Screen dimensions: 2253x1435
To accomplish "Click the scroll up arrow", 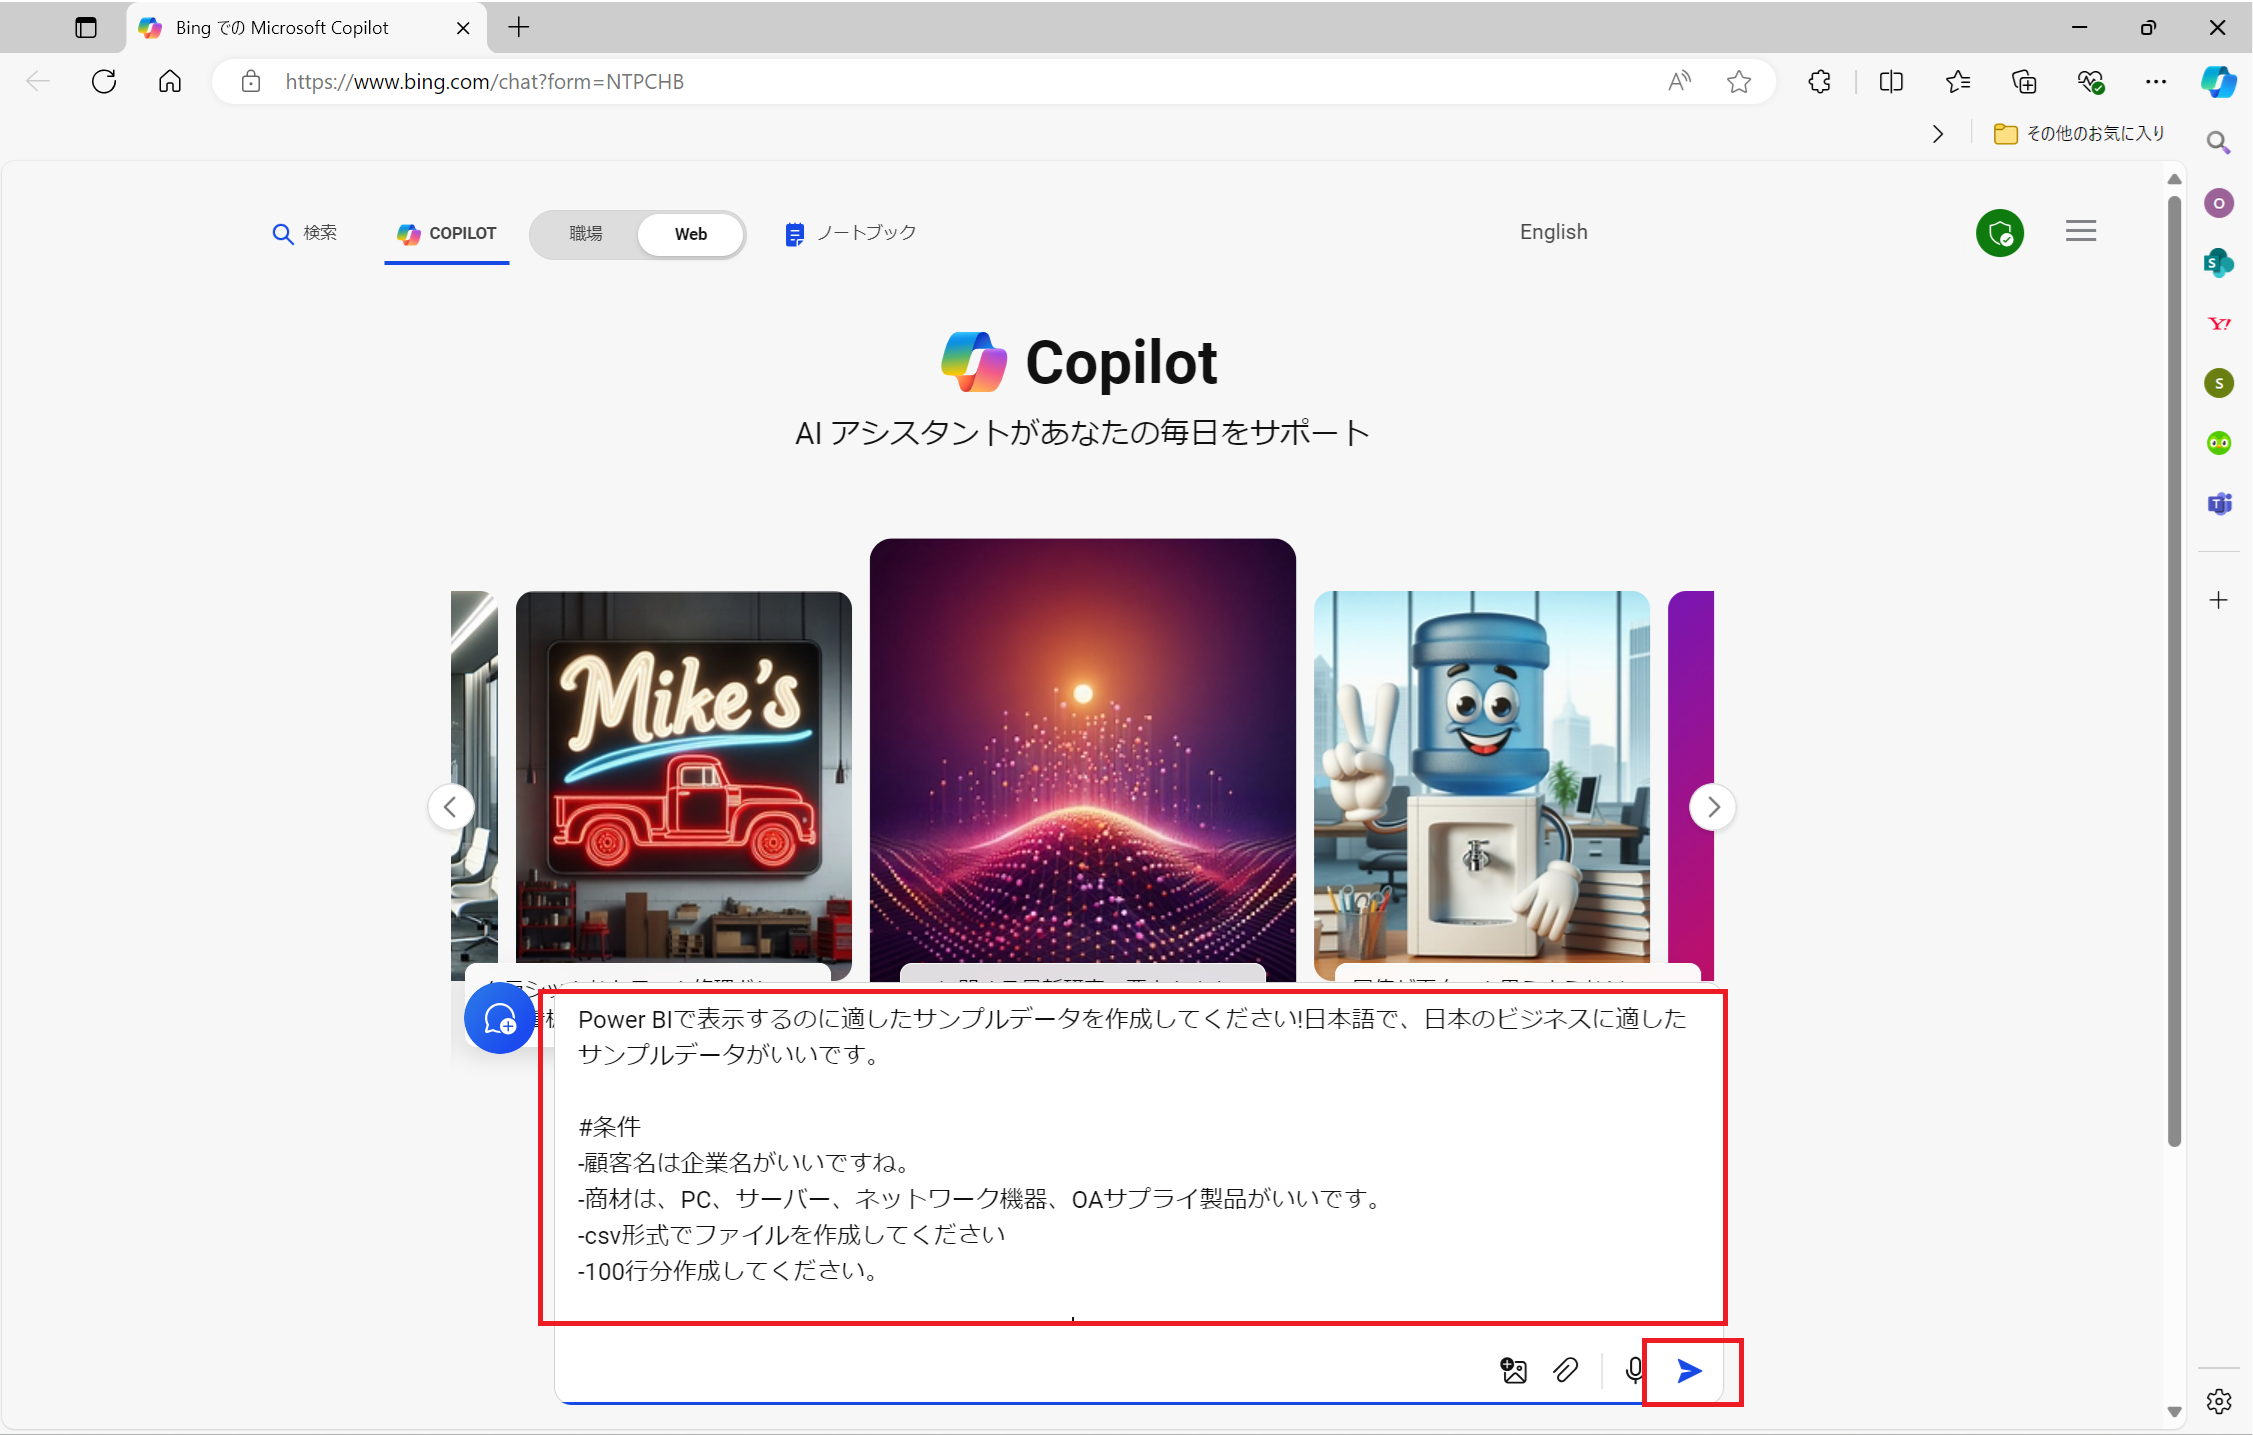I will (x=2174, y=179).
